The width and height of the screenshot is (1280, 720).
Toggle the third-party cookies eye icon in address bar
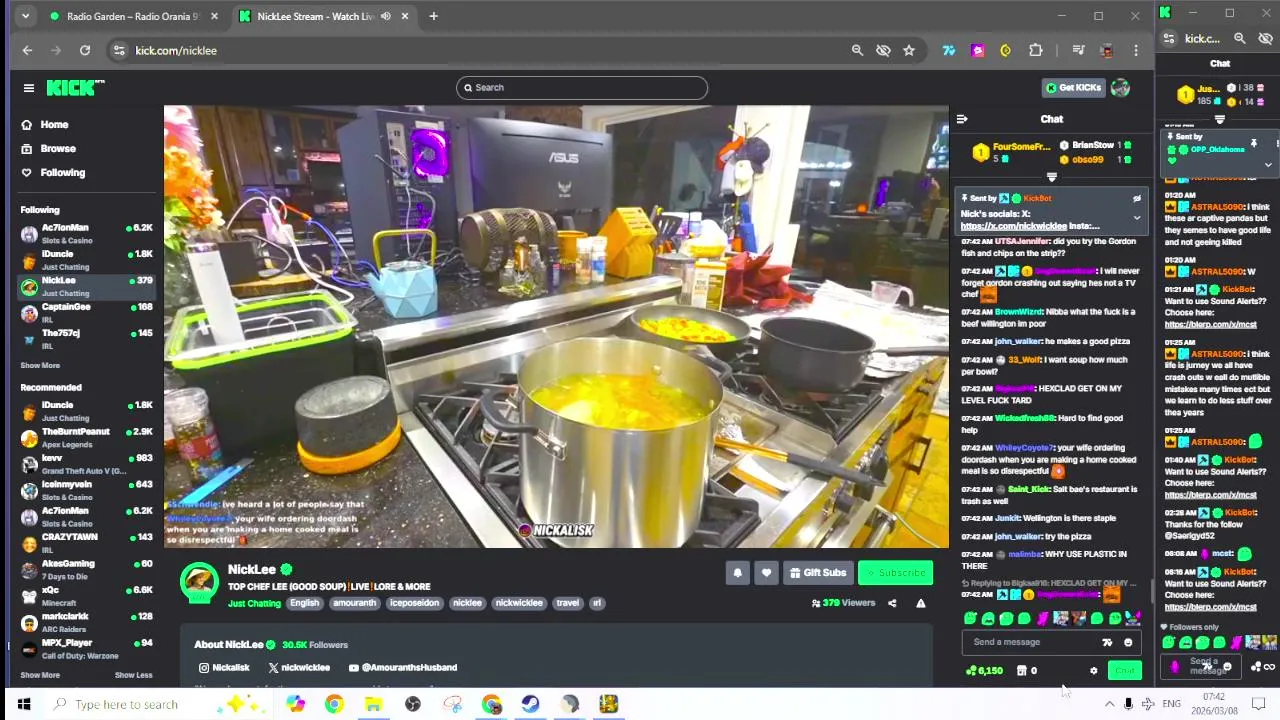tap(883, 50)
